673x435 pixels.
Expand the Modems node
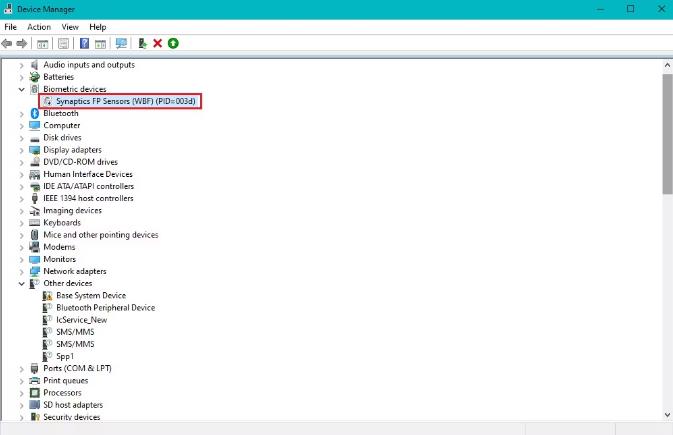tap(21, 247)
